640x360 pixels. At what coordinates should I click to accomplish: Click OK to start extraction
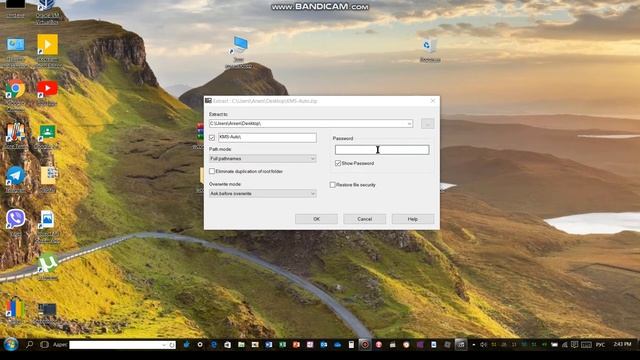point(316,219)
